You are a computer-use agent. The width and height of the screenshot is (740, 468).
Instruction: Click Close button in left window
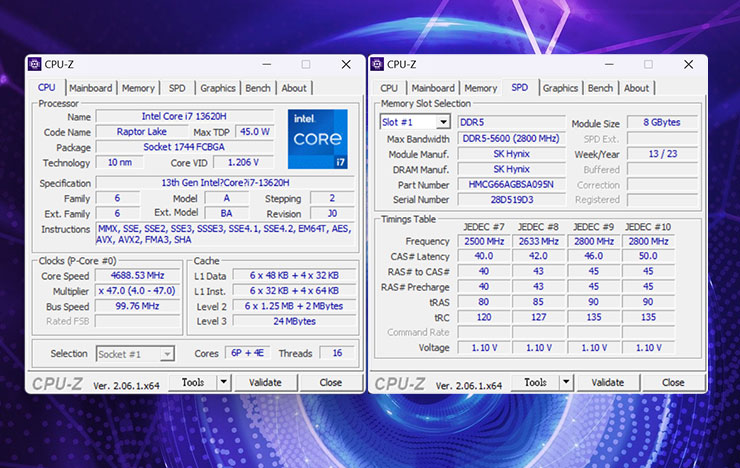(x=331, y=382)
